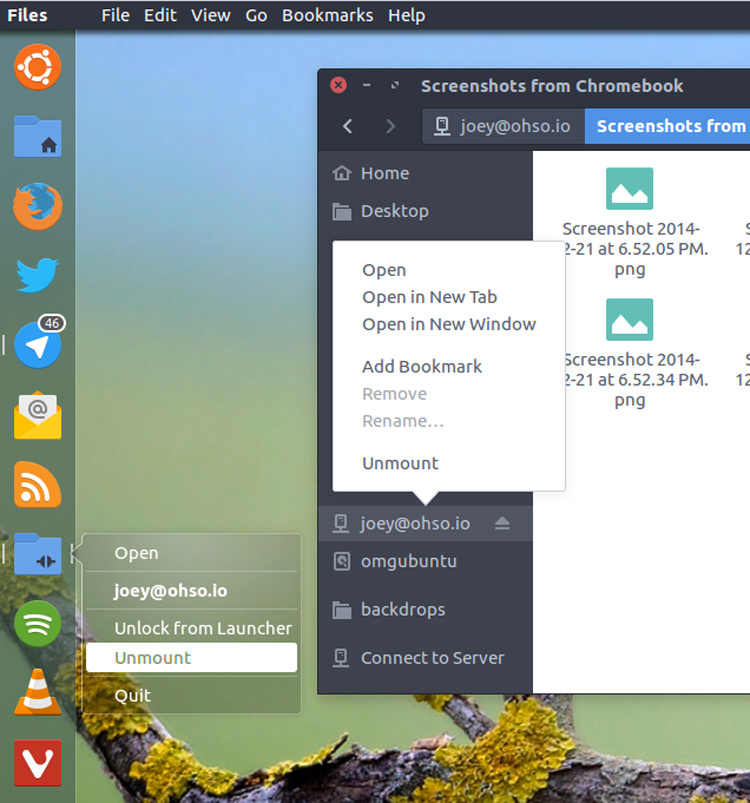Launch Spotify from the dock
This screenshot has height=803, width=750.
click(38, 624)
